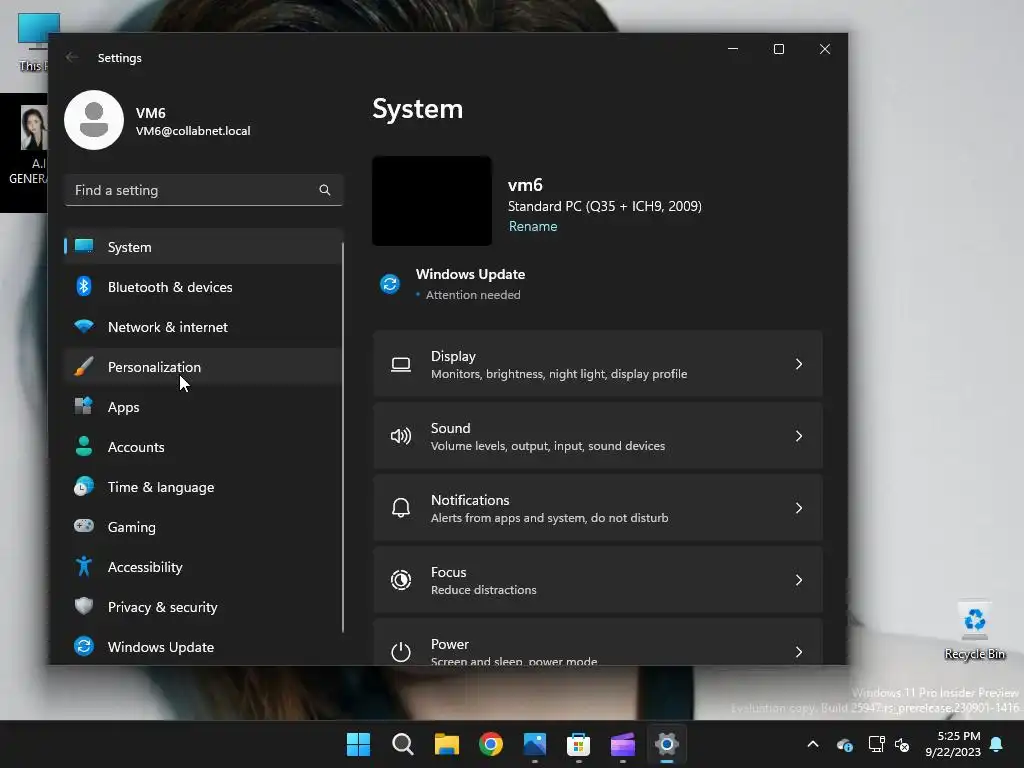Go to Accounts settings
Screen dimensions: 1024x768
(203, 447)
